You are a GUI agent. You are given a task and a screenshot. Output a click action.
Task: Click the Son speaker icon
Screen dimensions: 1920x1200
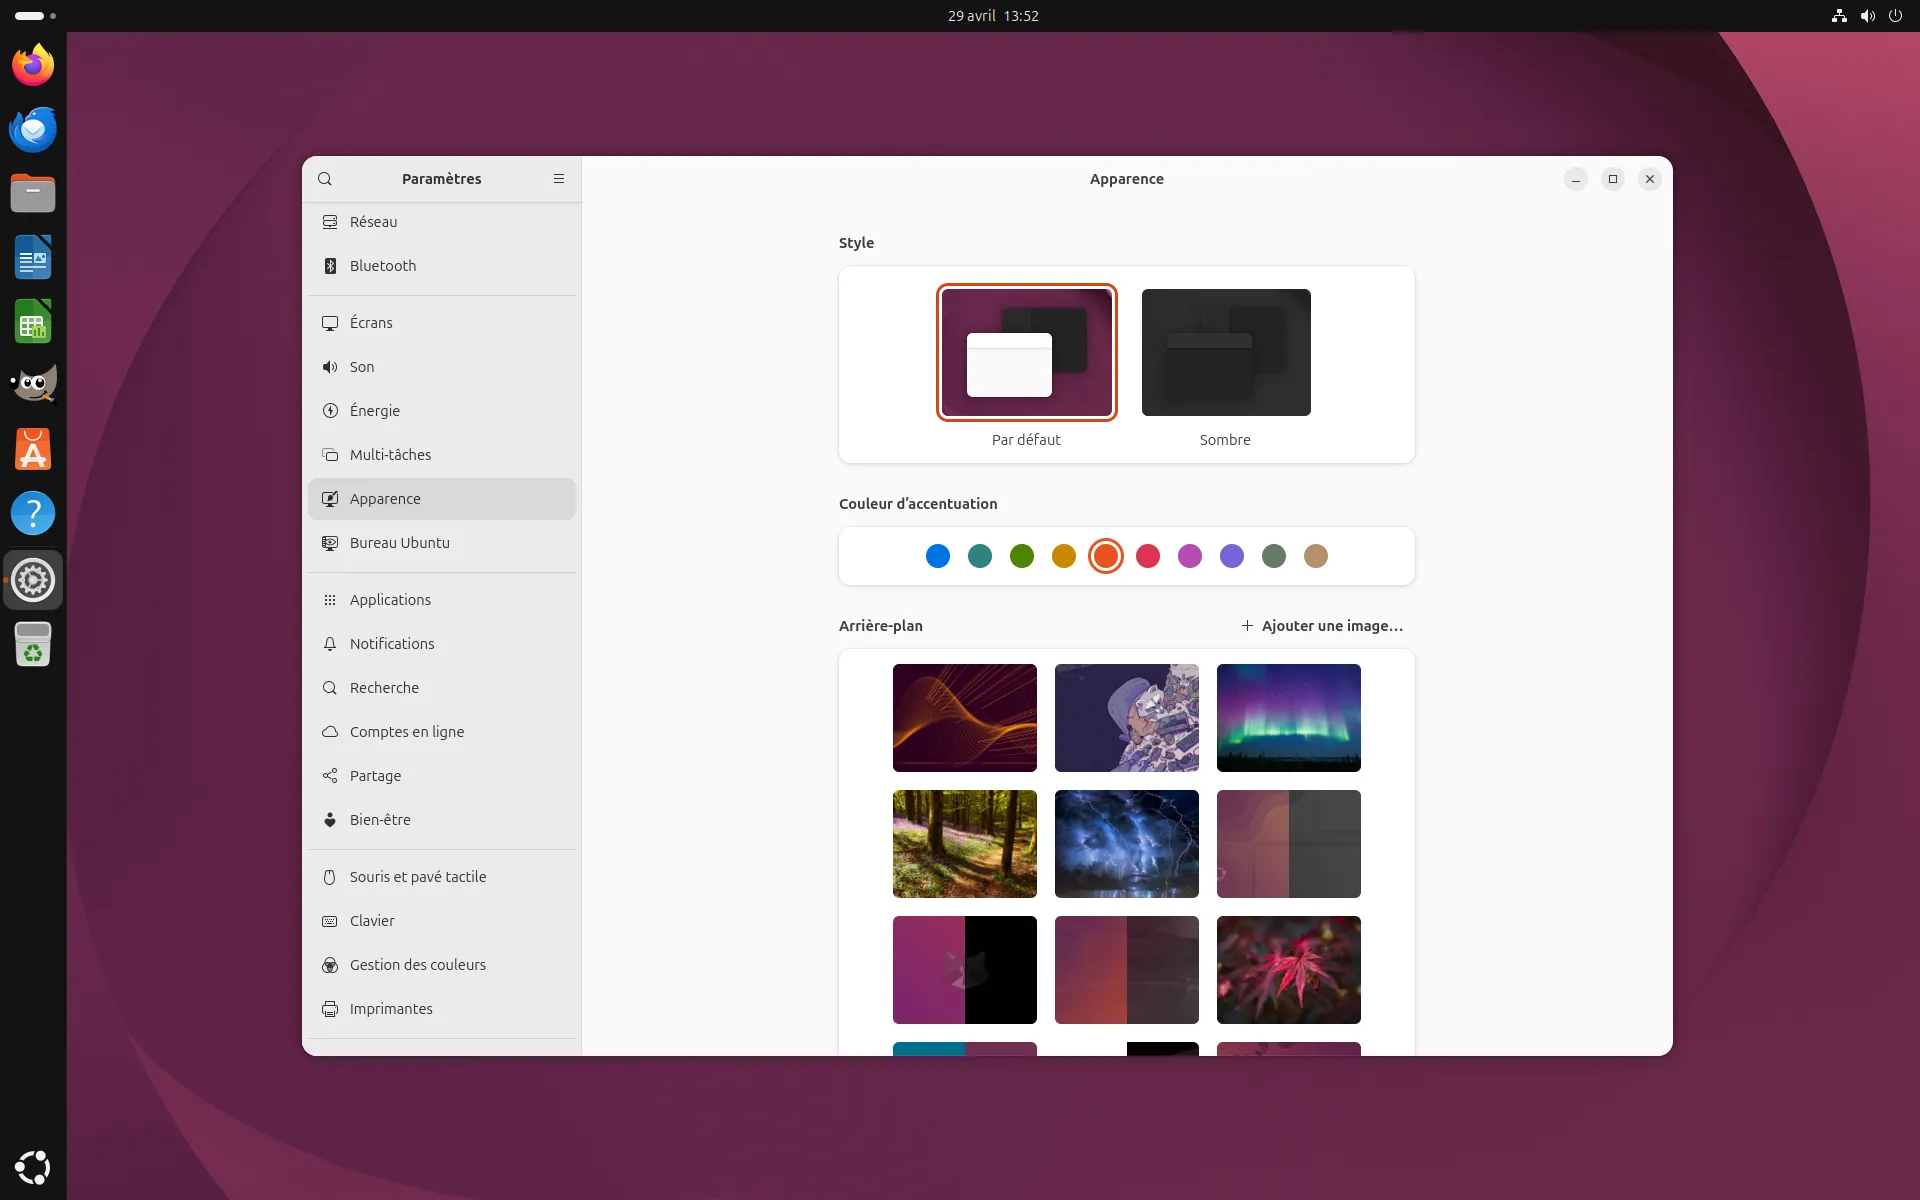330,367
